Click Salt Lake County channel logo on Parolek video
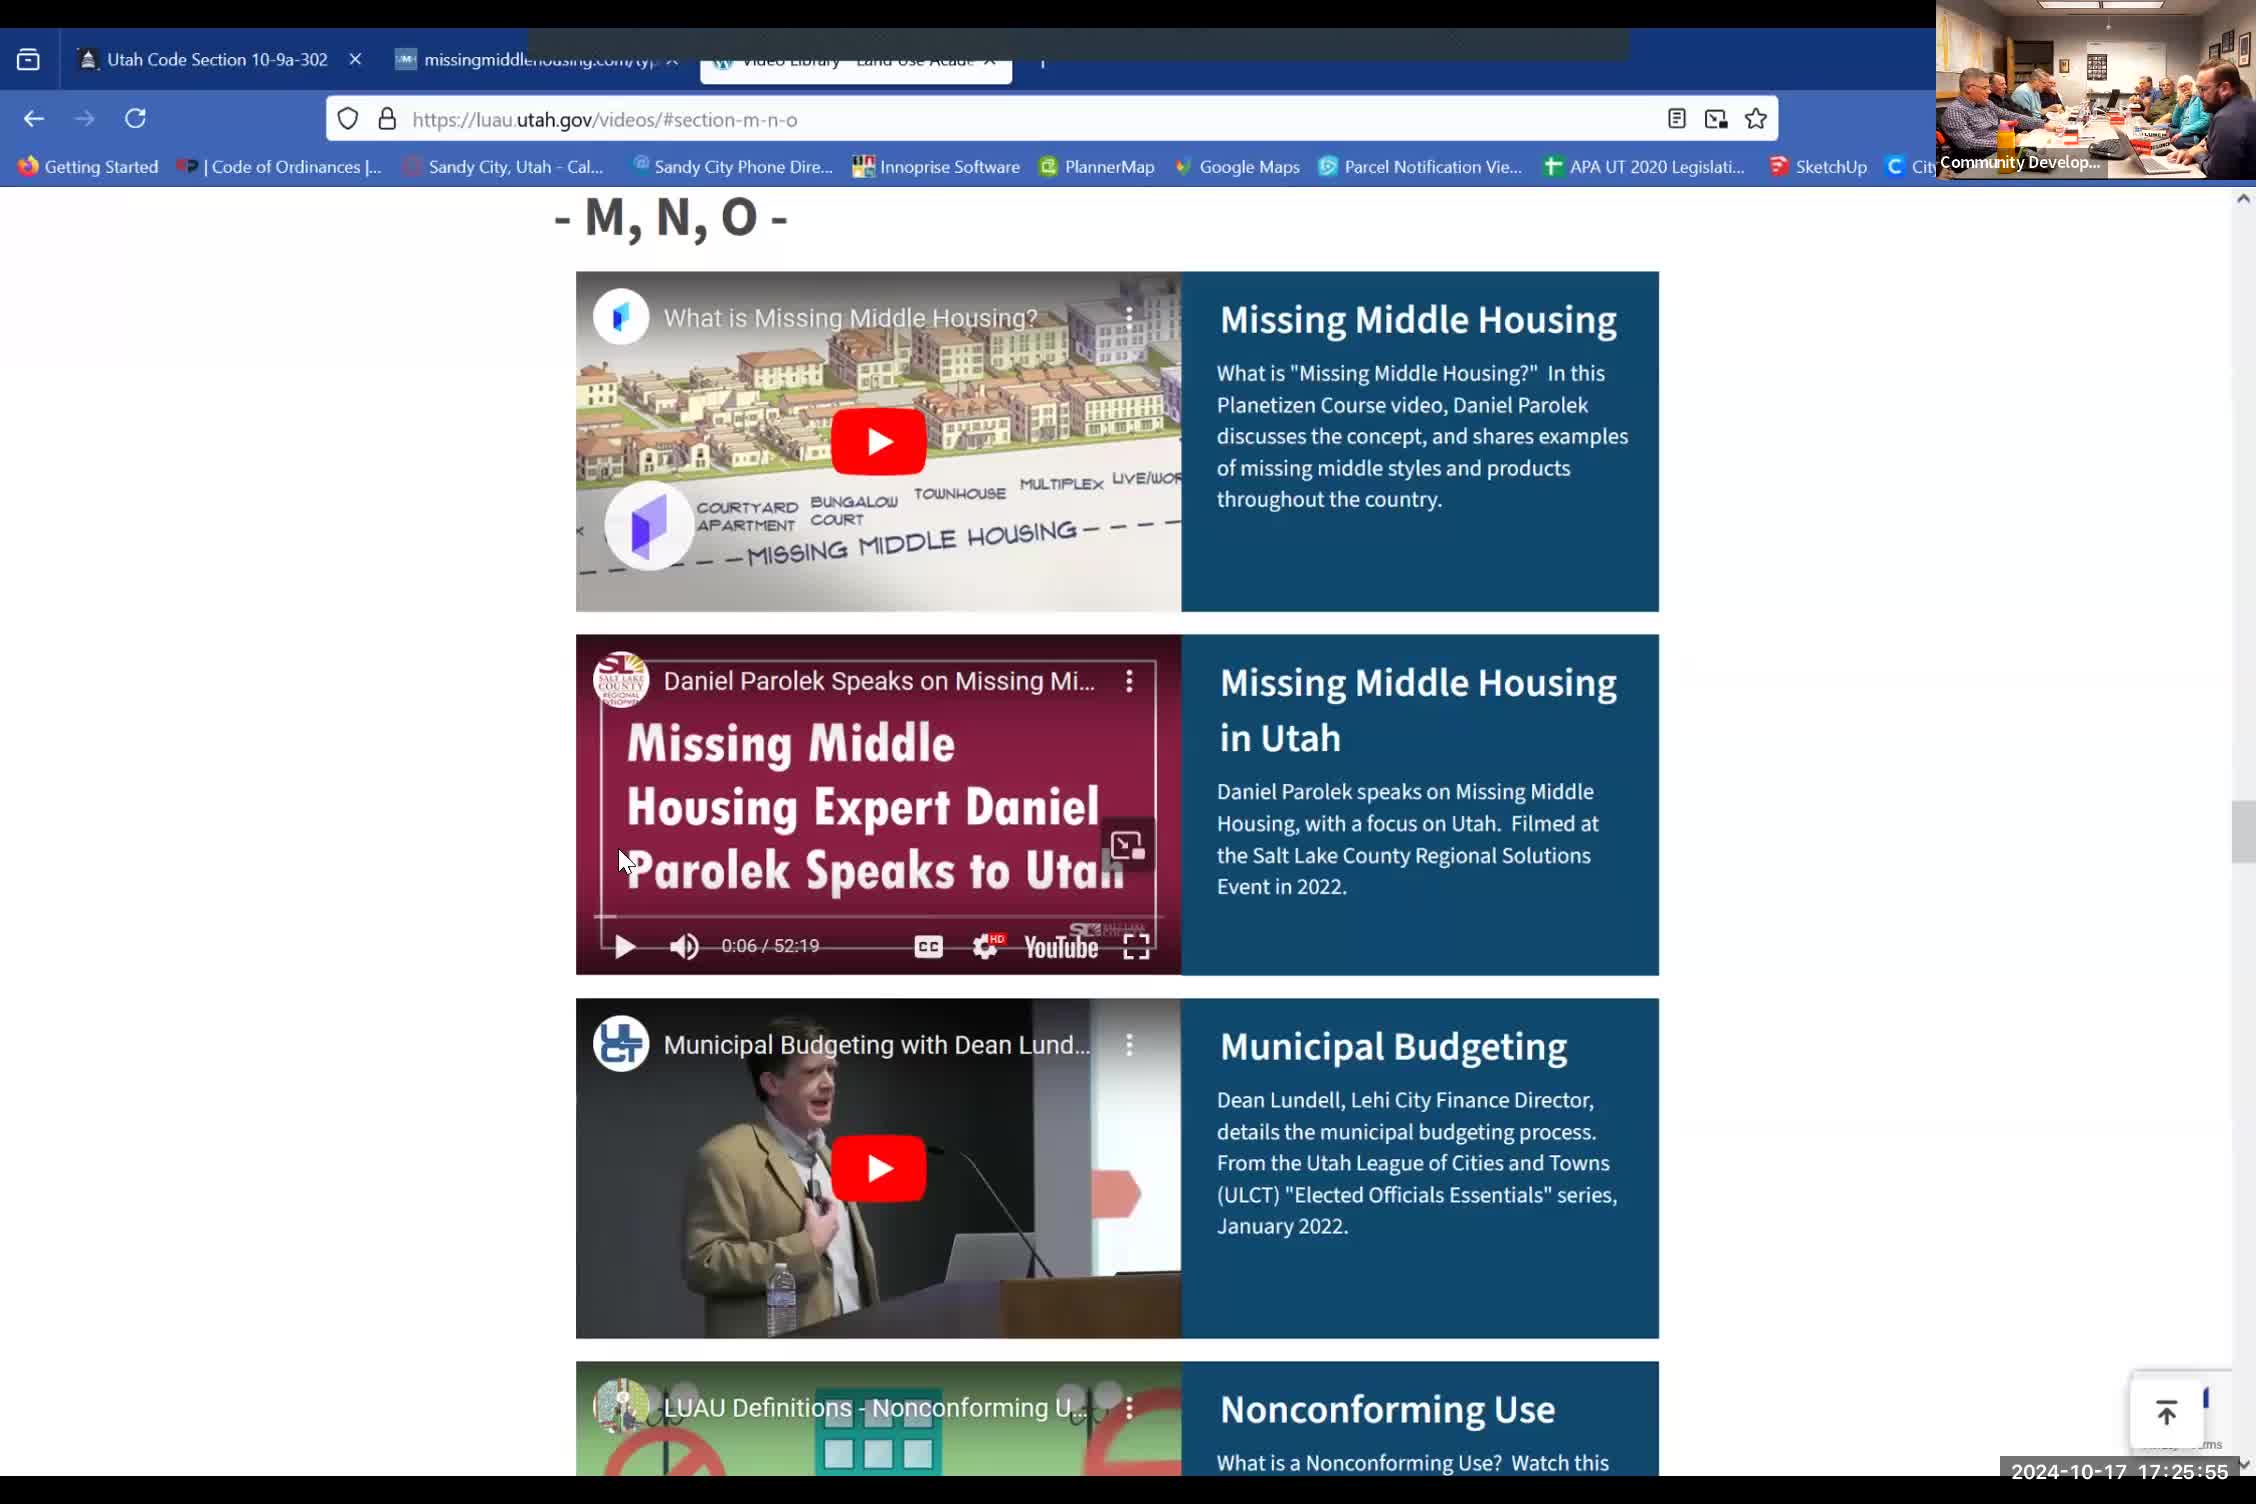This screenshot has width=2256, height=1504. pyautogui.click(x=621, y=680)
